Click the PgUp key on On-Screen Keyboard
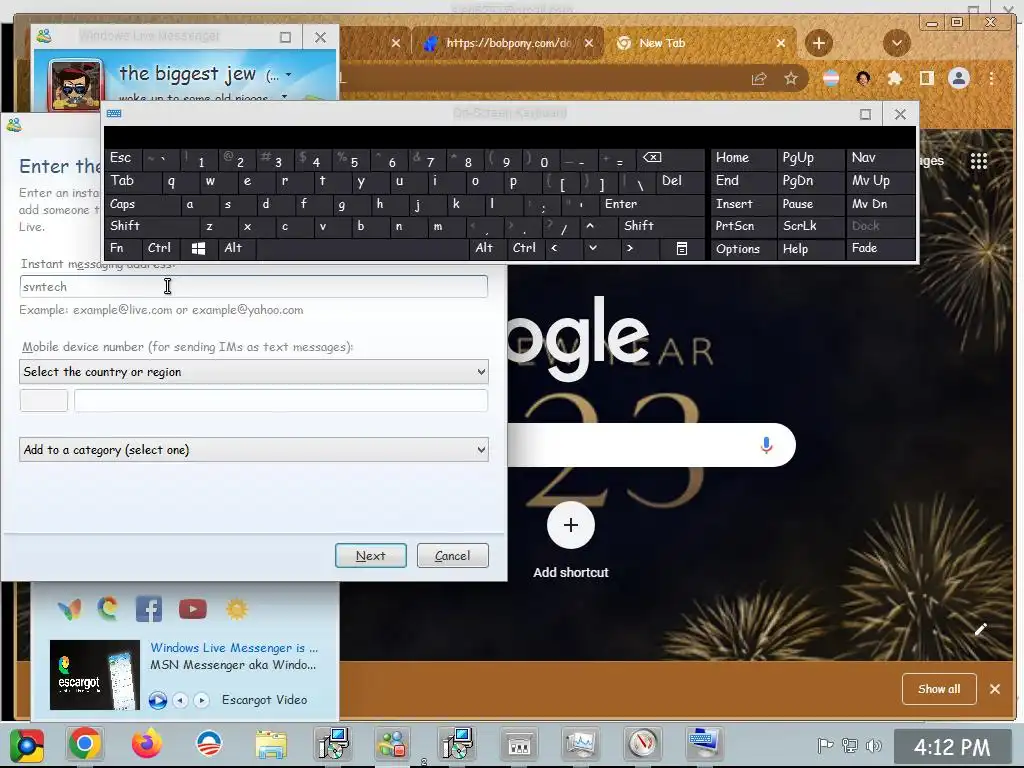 click(811, 158)
